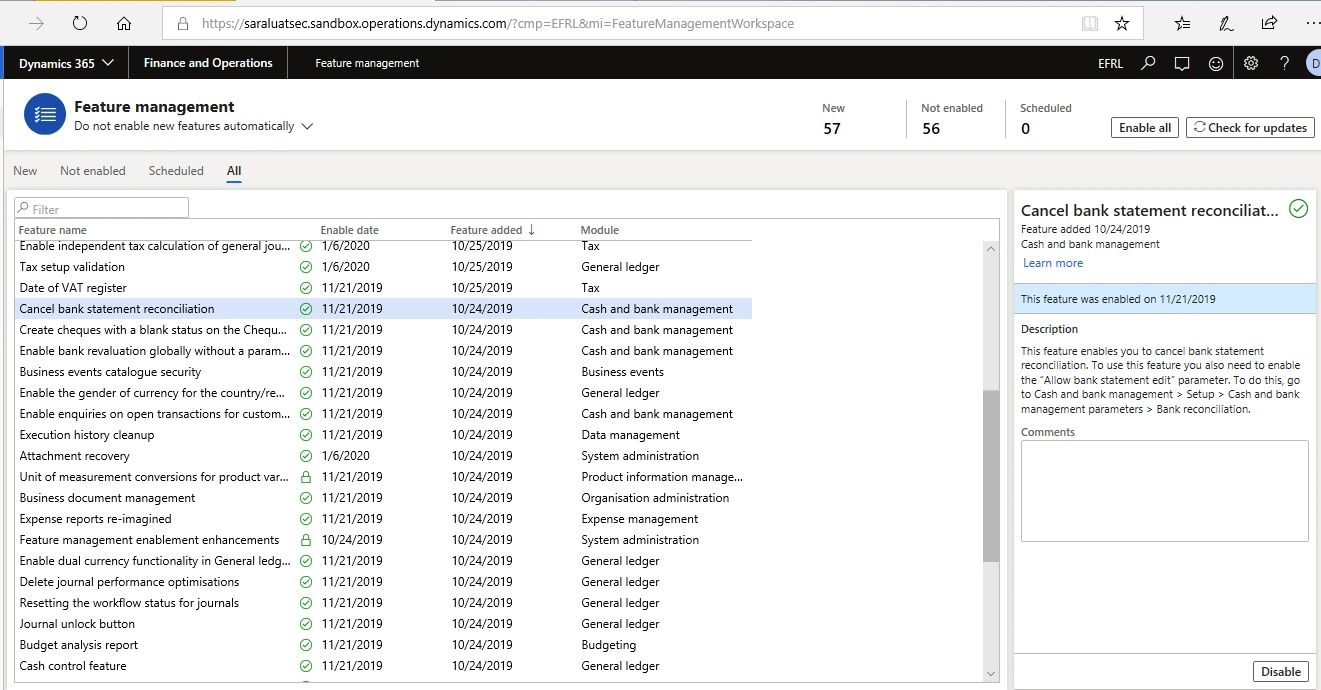Click the Check for updates button

1250,128
